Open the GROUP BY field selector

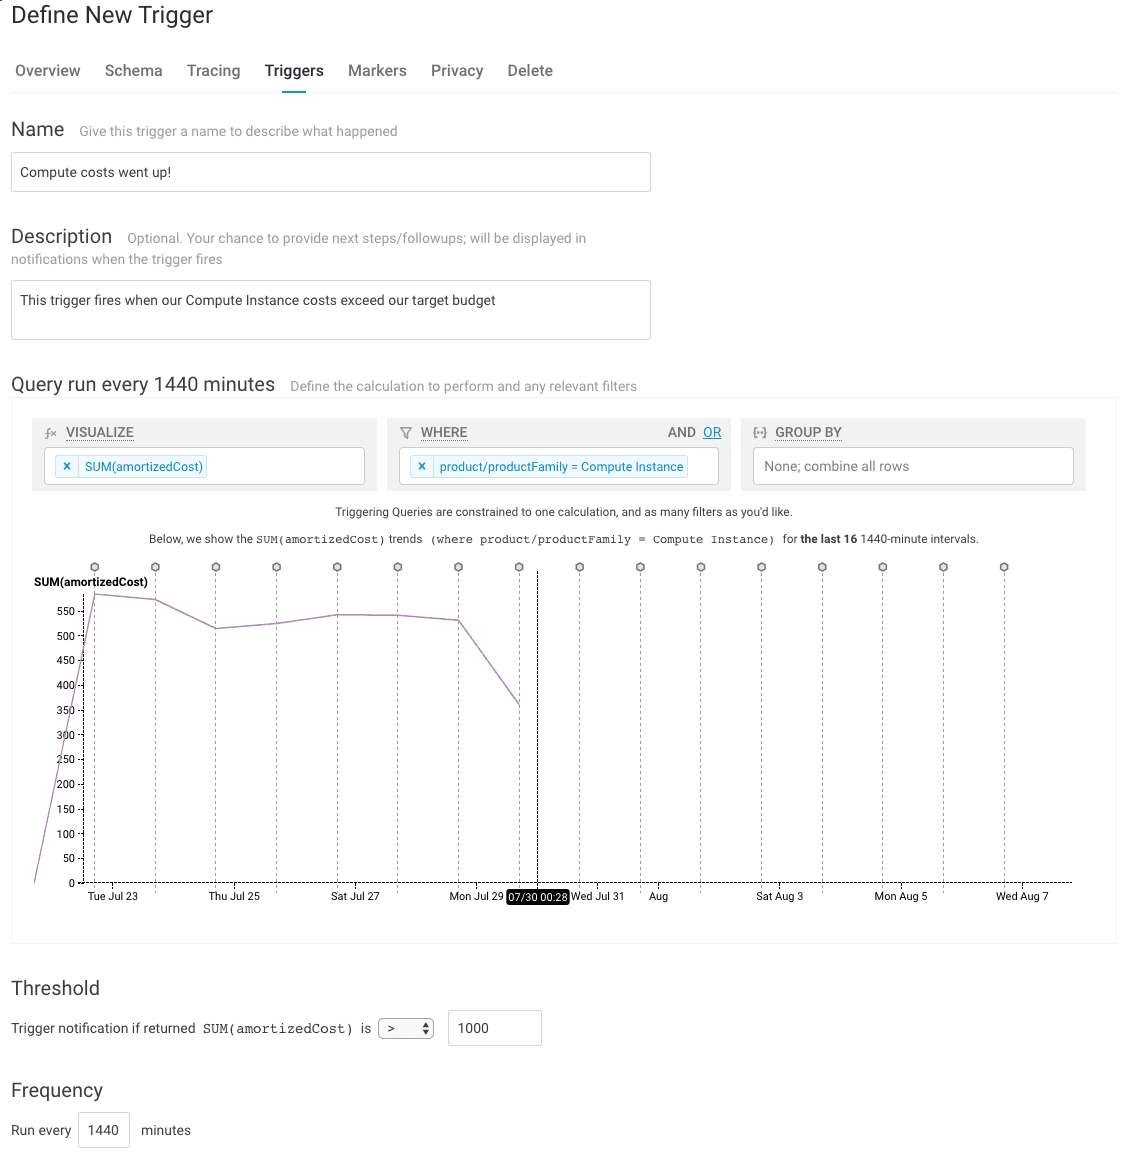pos(912,466)
